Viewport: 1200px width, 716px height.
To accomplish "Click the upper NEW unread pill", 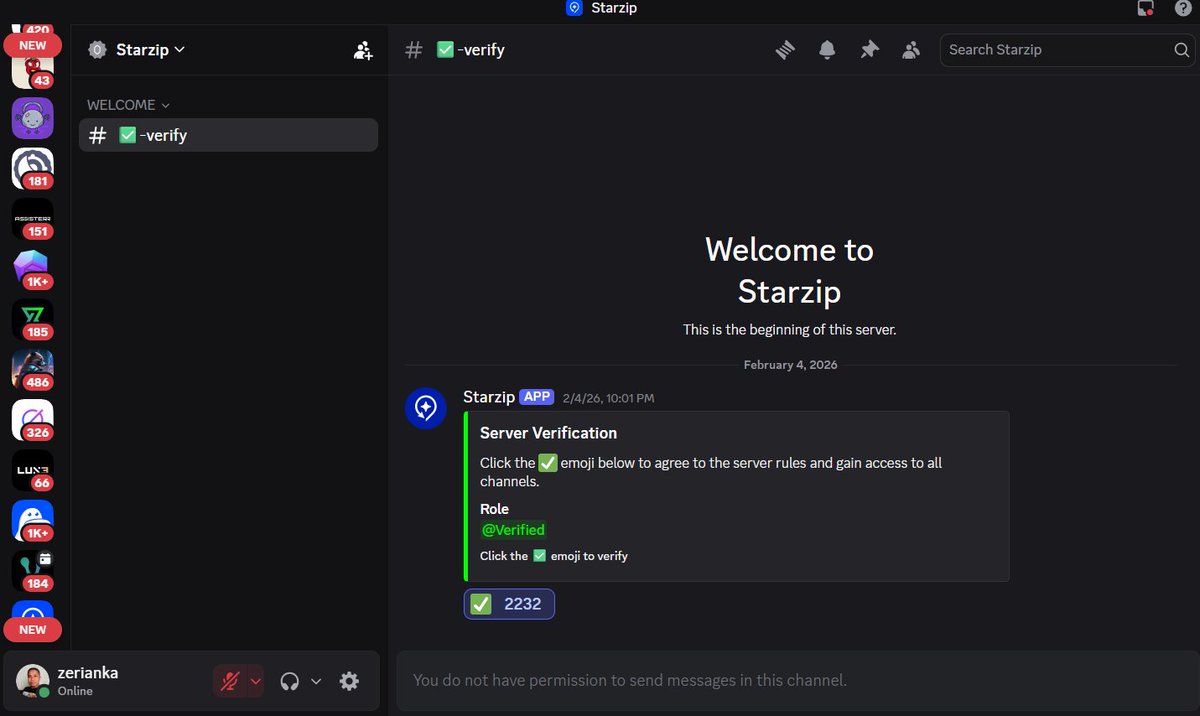I will [x=33, y=45].
